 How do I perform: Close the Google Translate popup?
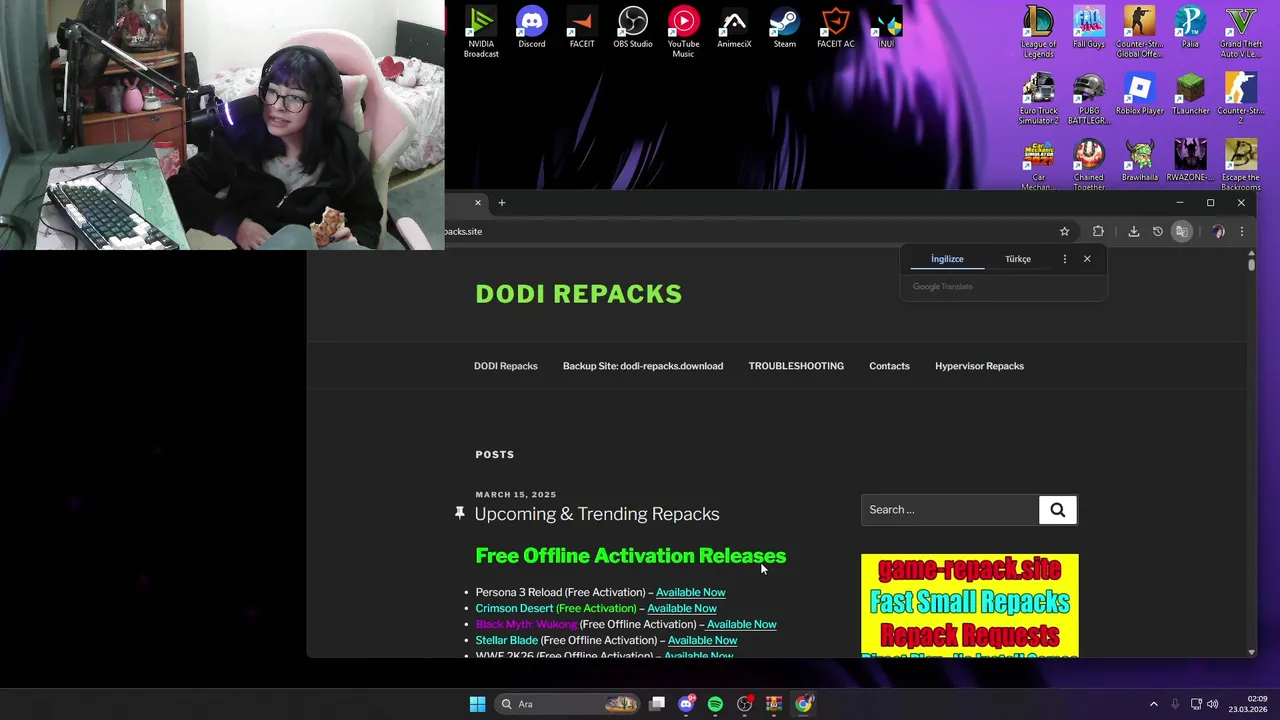click(x=1087, y=259)
